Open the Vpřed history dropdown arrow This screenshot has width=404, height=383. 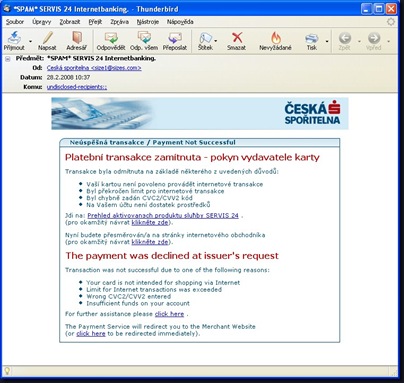389,41
